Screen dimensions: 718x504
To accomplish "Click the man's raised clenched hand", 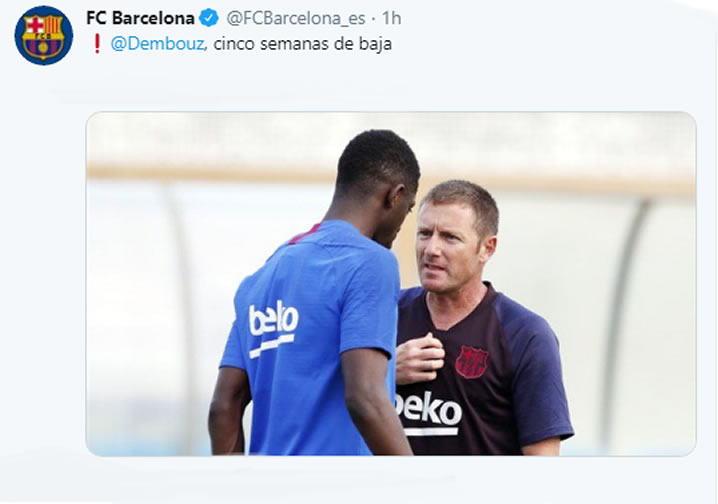I will pyautogui.click(x=419, y=358).
